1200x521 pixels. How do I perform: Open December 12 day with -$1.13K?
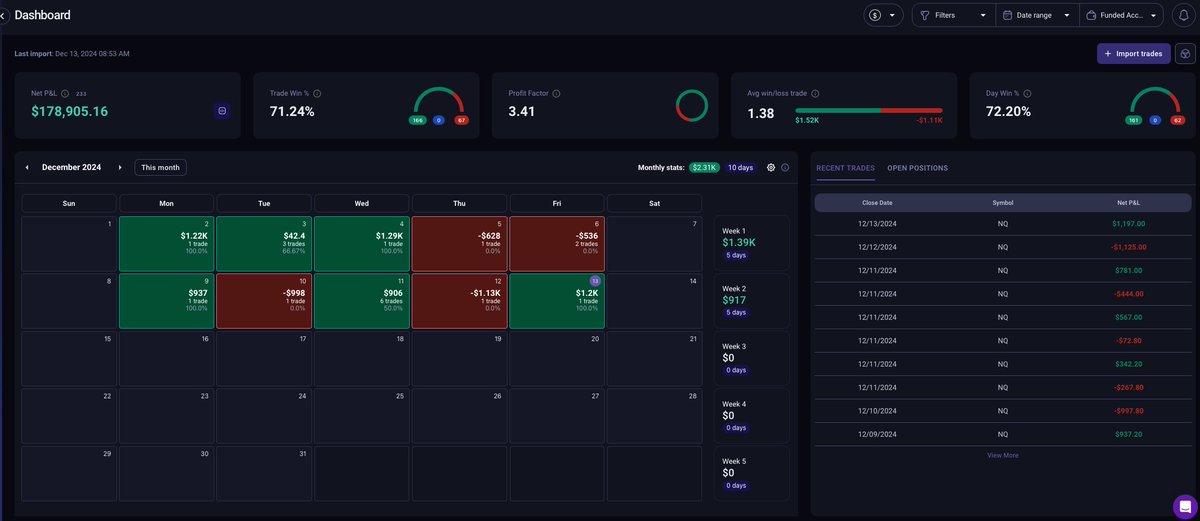click(459, 301)
